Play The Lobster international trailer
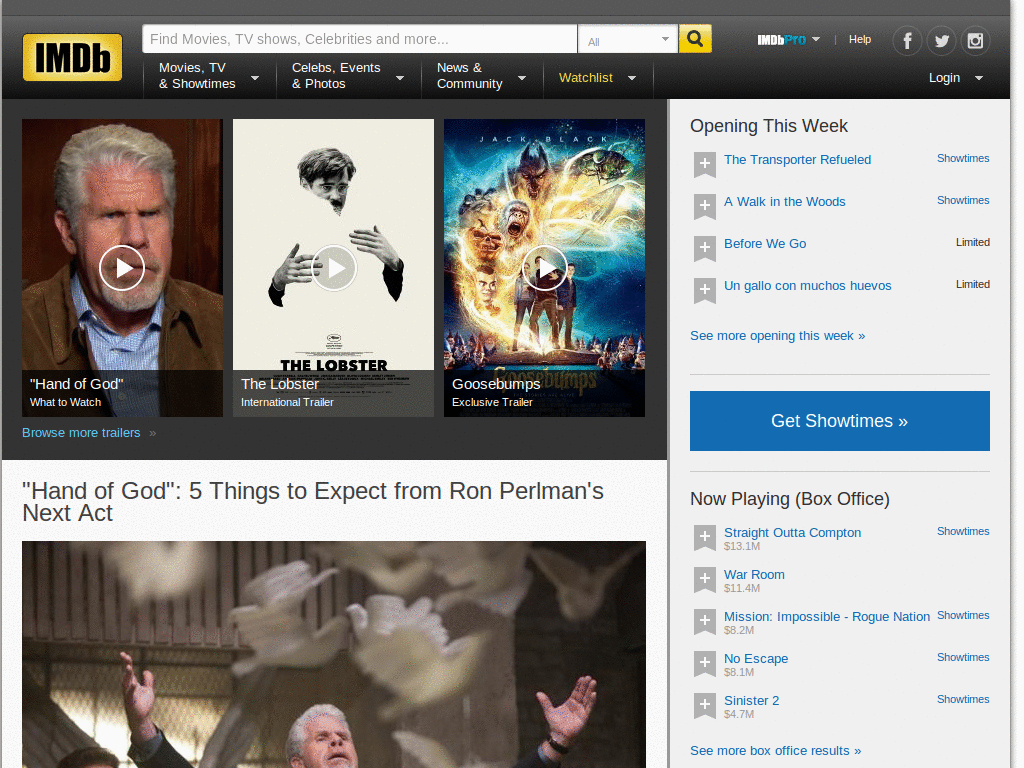1024x768 pixels. click(334, 268)
